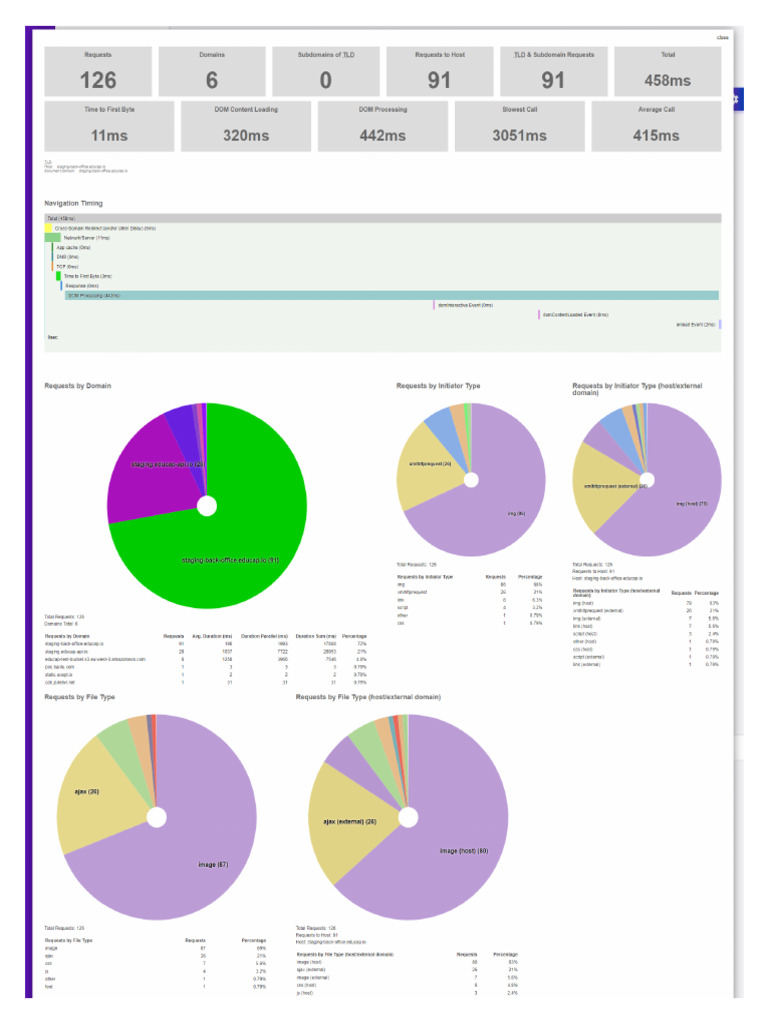Select the img (host) row in host/external table

click(x=646, y=603)
